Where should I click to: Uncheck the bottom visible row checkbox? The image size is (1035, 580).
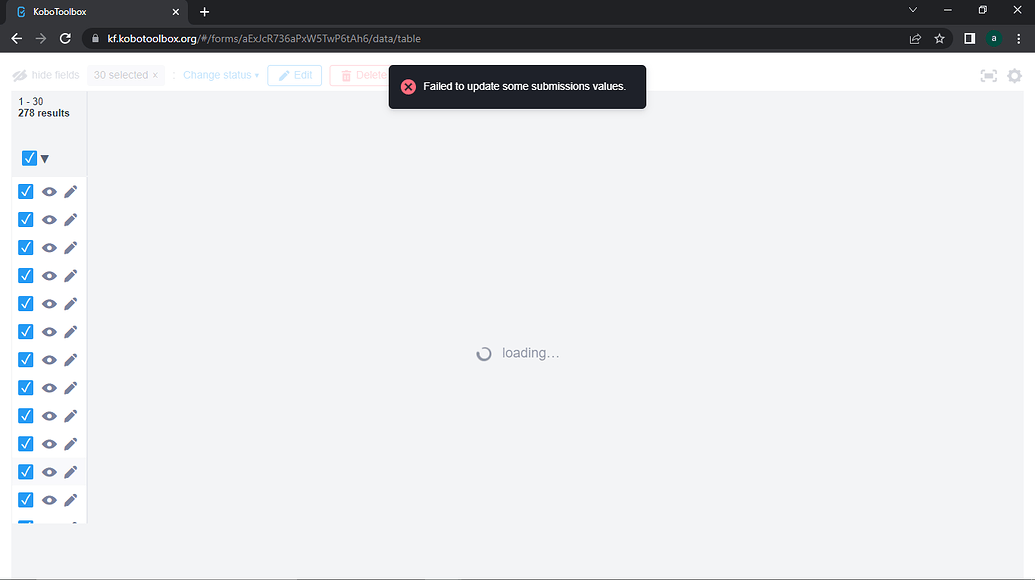click(25, 519)
